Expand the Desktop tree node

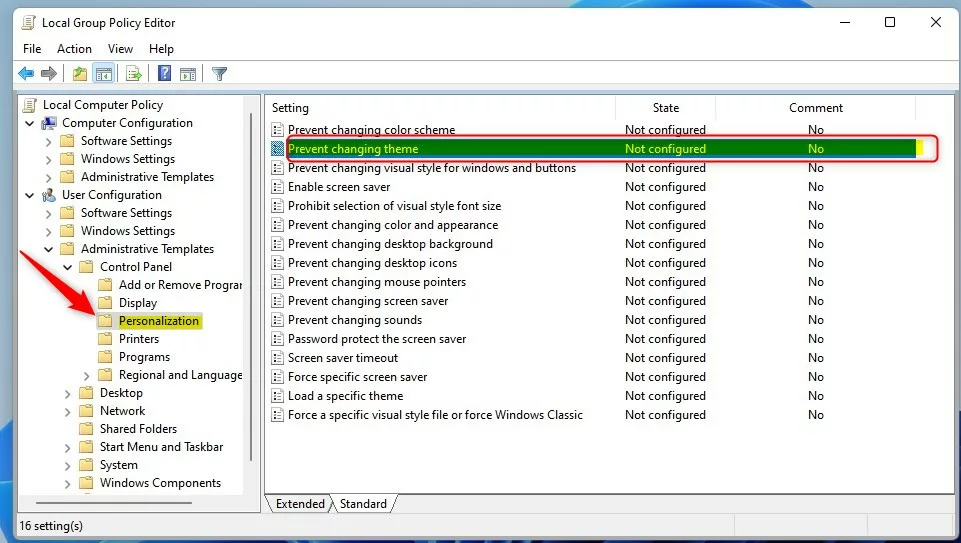[x=67, y=394]
